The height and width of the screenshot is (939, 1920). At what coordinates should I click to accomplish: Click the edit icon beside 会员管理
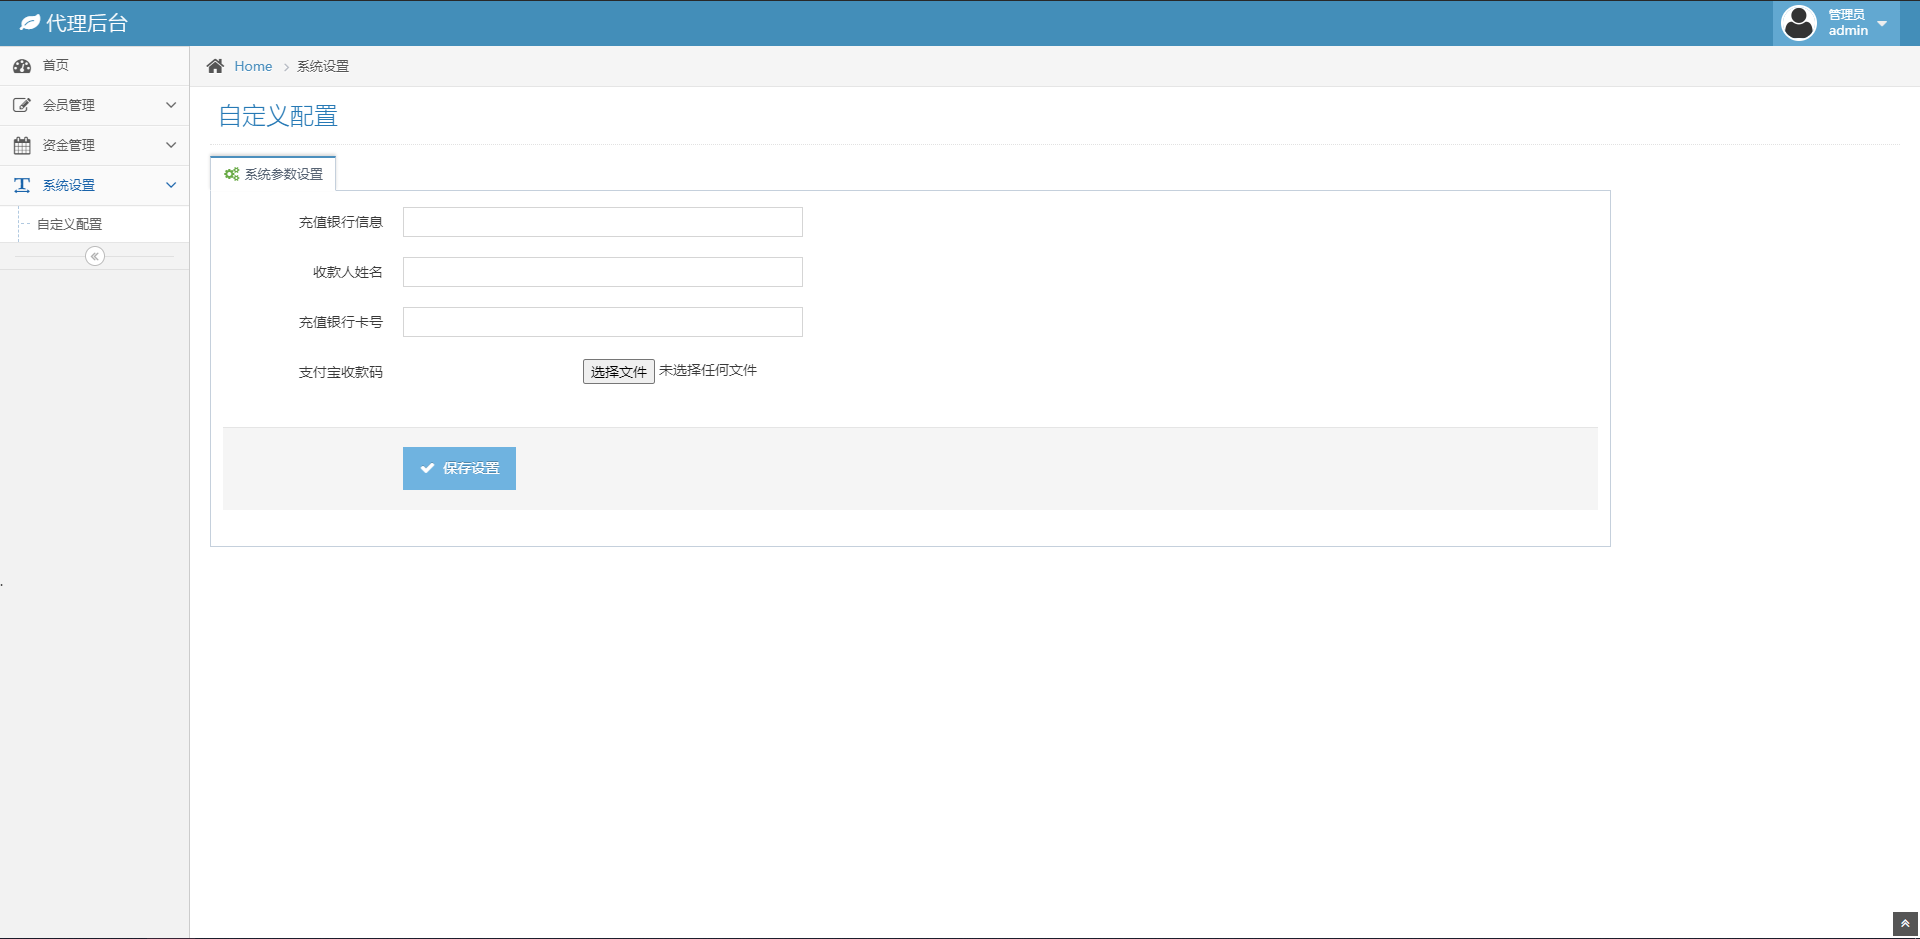click(22, 105)
